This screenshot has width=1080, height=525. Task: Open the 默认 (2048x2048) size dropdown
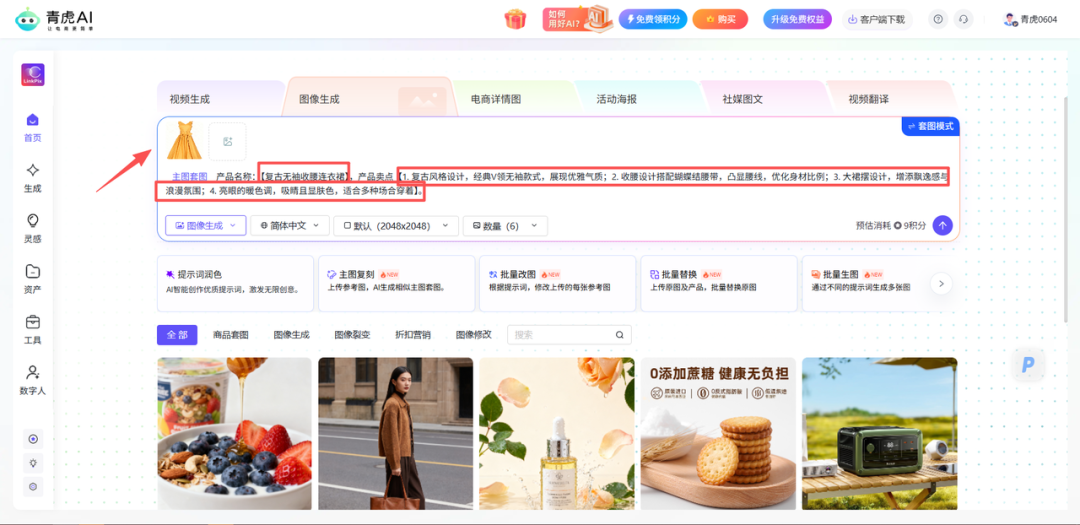click(396, 225)
